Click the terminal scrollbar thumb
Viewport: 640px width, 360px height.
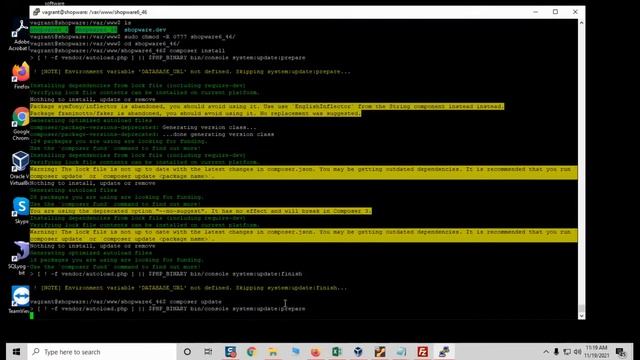tap(581, 308)
